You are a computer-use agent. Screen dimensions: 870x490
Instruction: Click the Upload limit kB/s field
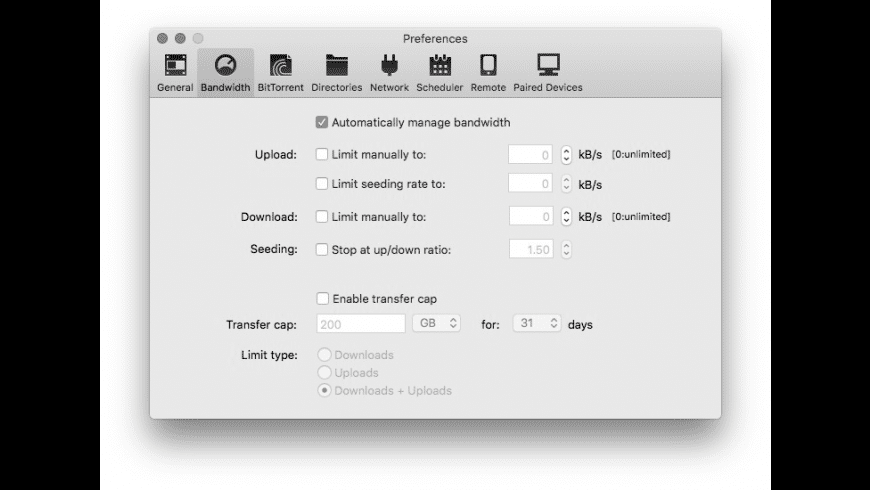[530, 154]
